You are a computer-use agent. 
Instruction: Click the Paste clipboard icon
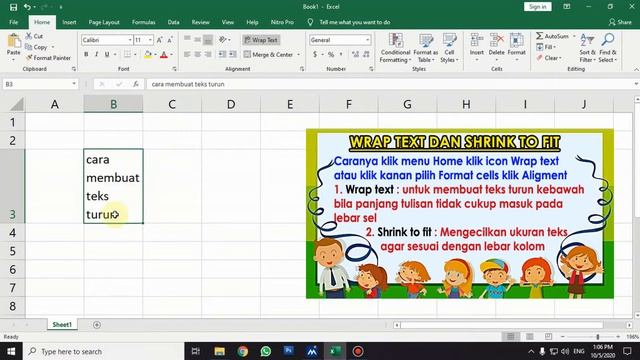(x=13, y=41)
